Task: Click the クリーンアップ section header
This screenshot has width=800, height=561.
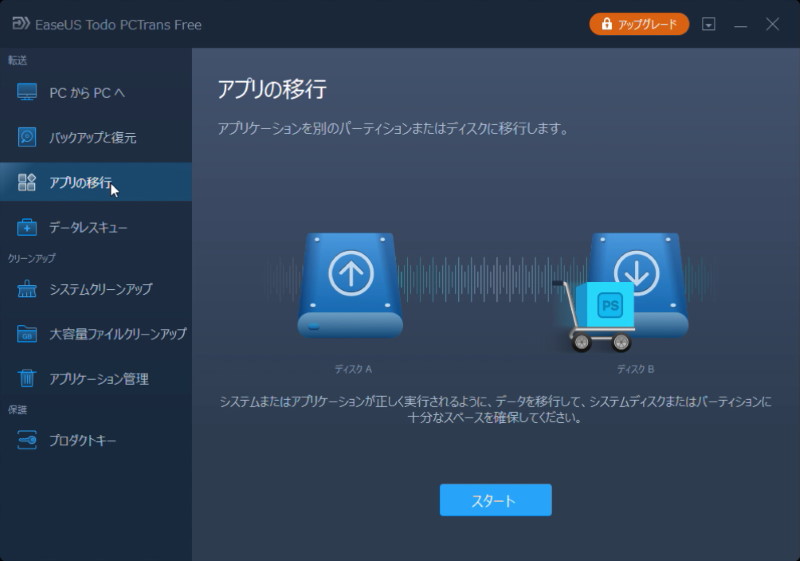Action: [31, 259]
